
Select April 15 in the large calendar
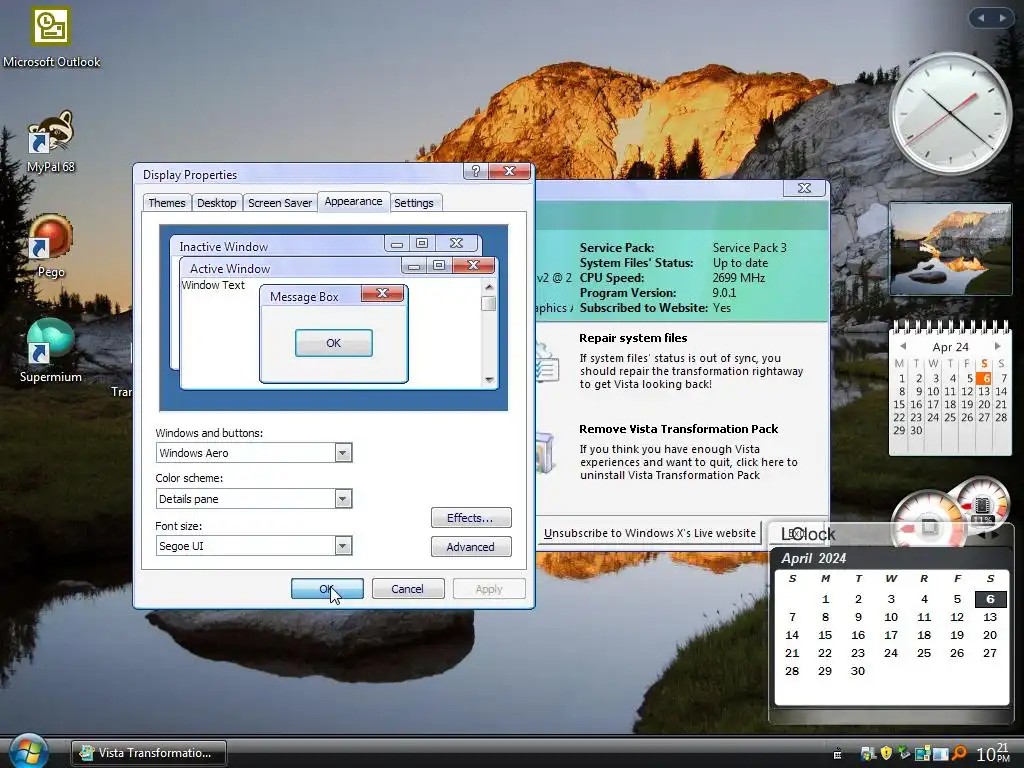pyautogui.click(x=825, y=635)
